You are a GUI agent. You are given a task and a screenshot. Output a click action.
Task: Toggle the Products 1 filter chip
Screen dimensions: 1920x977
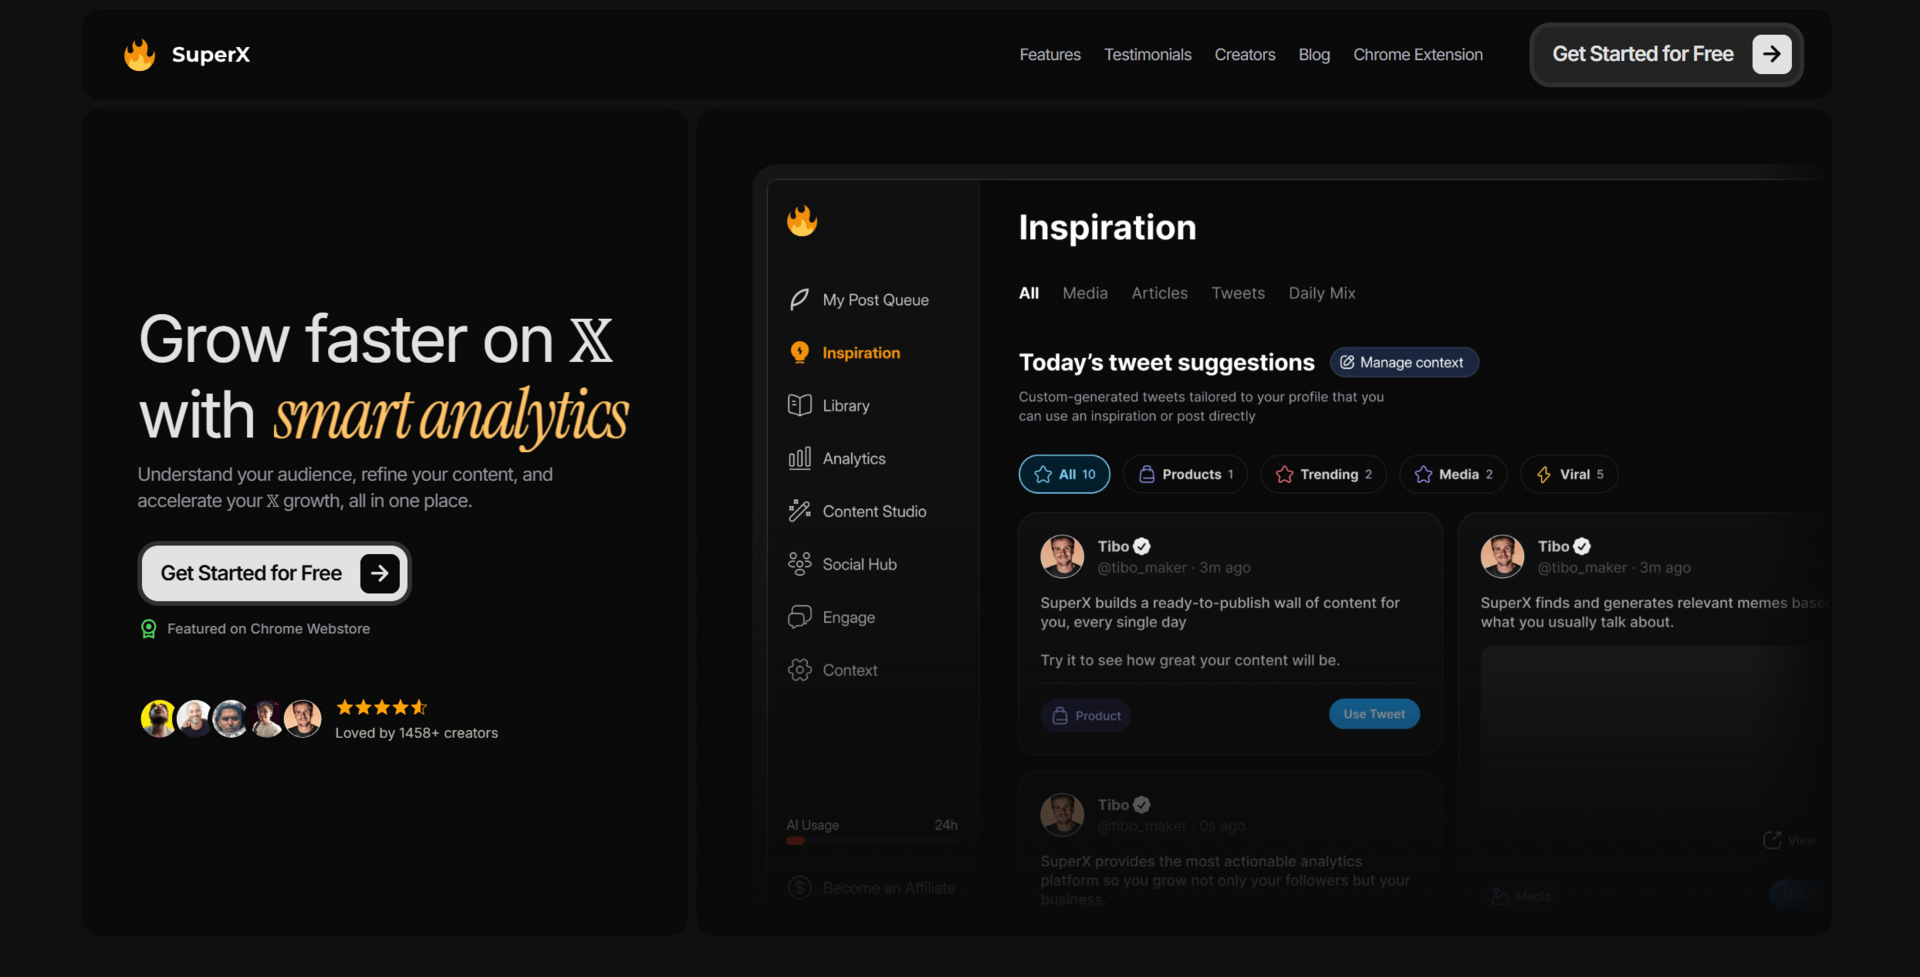1185,474
